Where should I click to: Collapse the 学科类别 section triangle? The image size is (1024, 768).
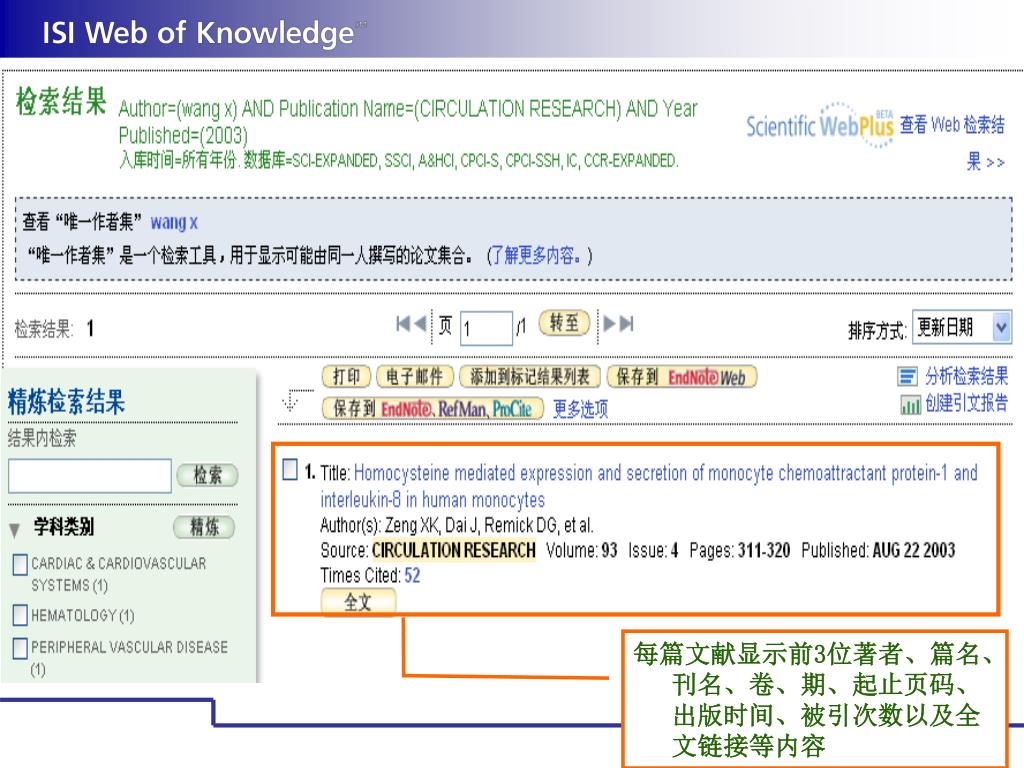(x=14, y=530)
